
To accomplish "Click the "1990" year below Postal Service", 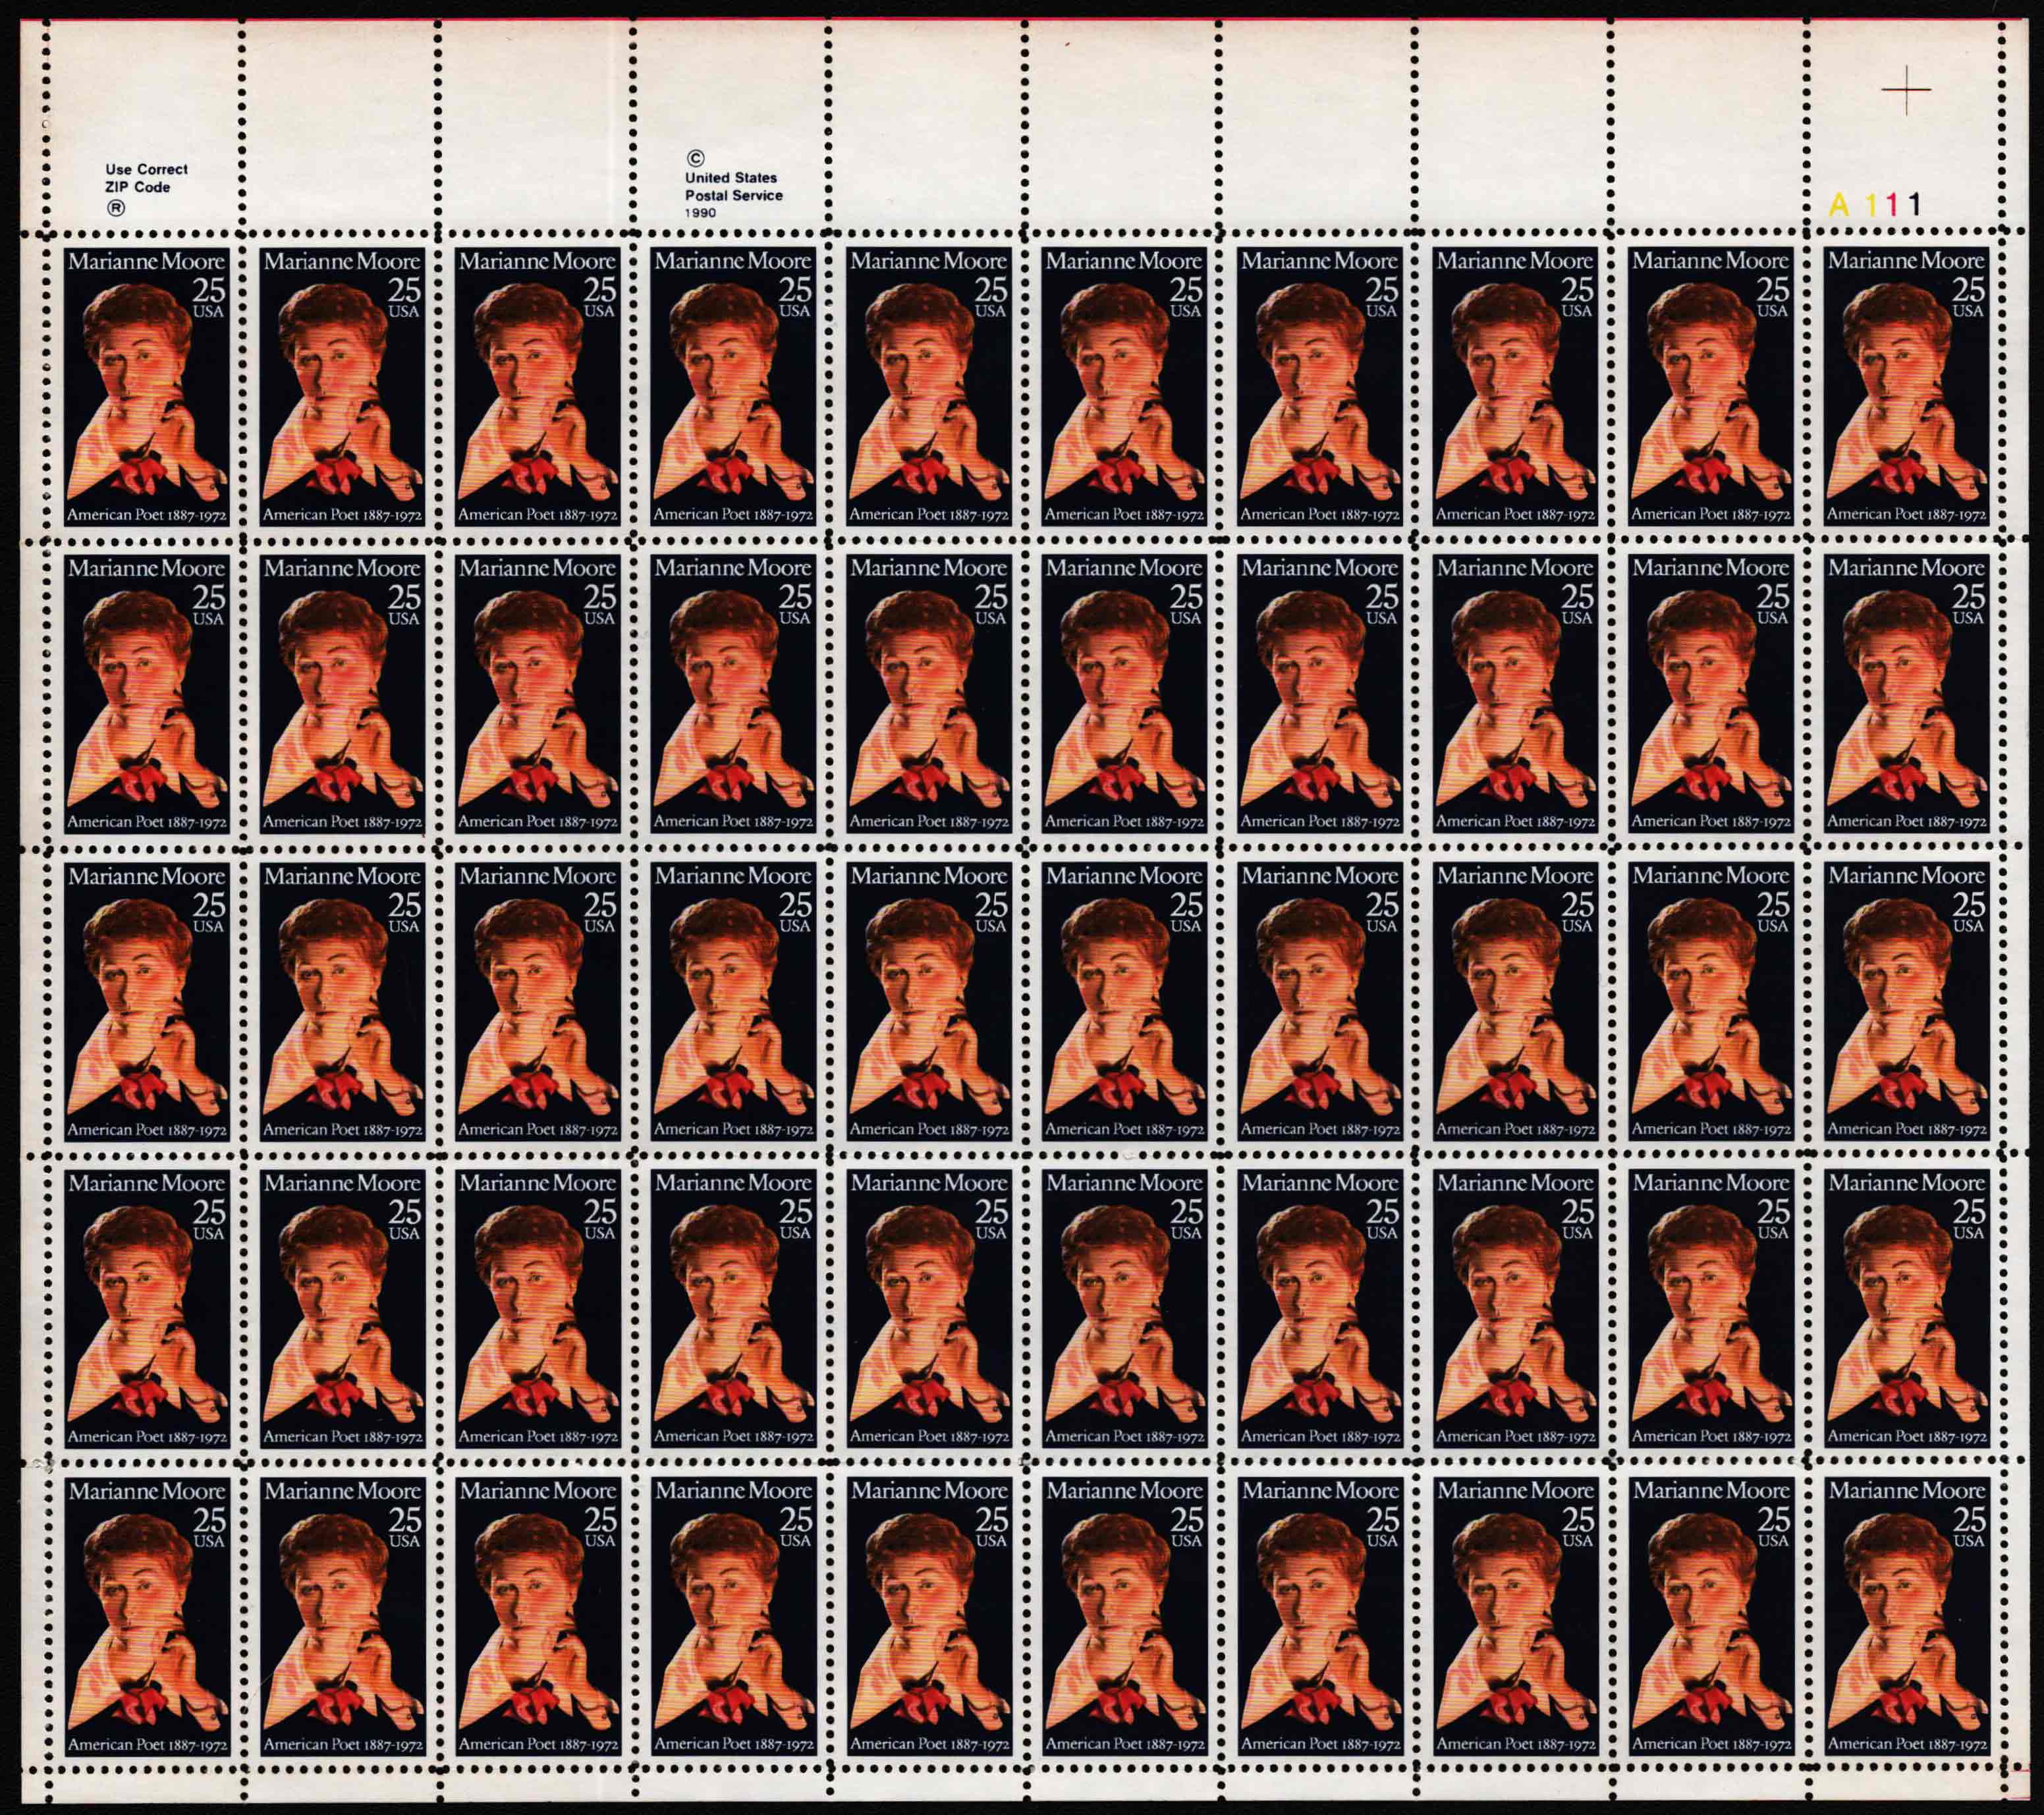I will (x=700, y=213).
